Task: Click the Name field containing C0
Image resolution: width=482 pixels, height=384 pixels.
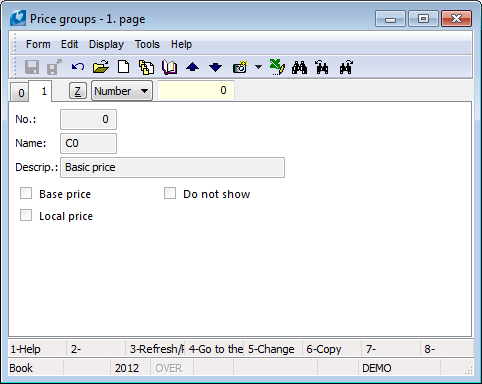Action: coord(88,143)
